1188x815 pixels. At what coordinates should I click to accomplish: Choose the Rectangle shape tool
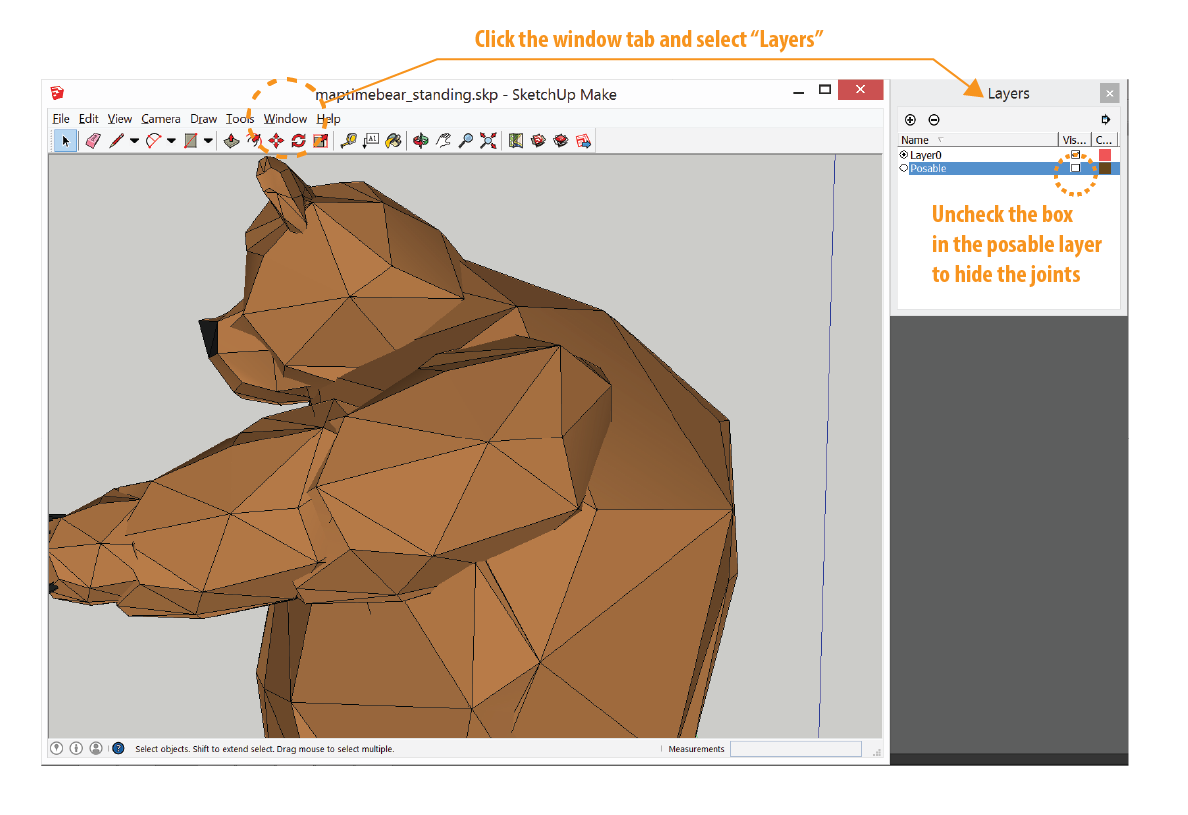[191, 141]
